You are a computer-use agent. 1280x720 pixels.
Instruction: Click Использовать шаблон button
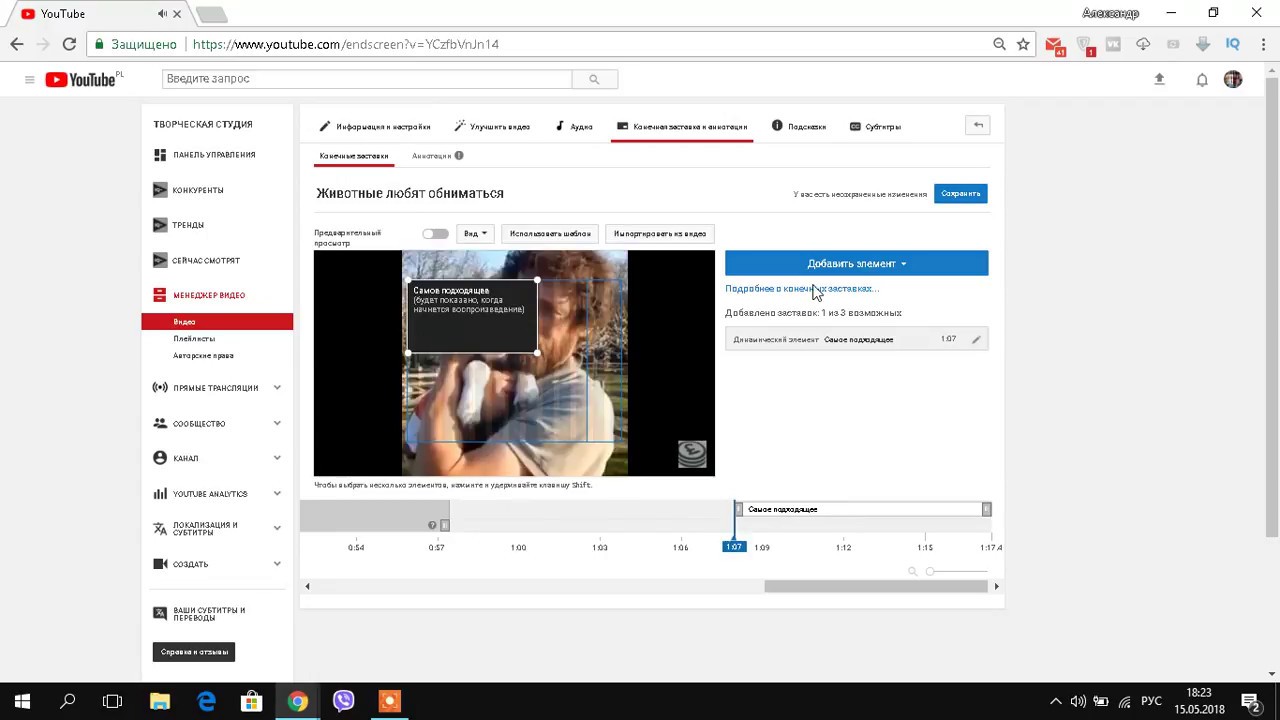tap(550, 234)
